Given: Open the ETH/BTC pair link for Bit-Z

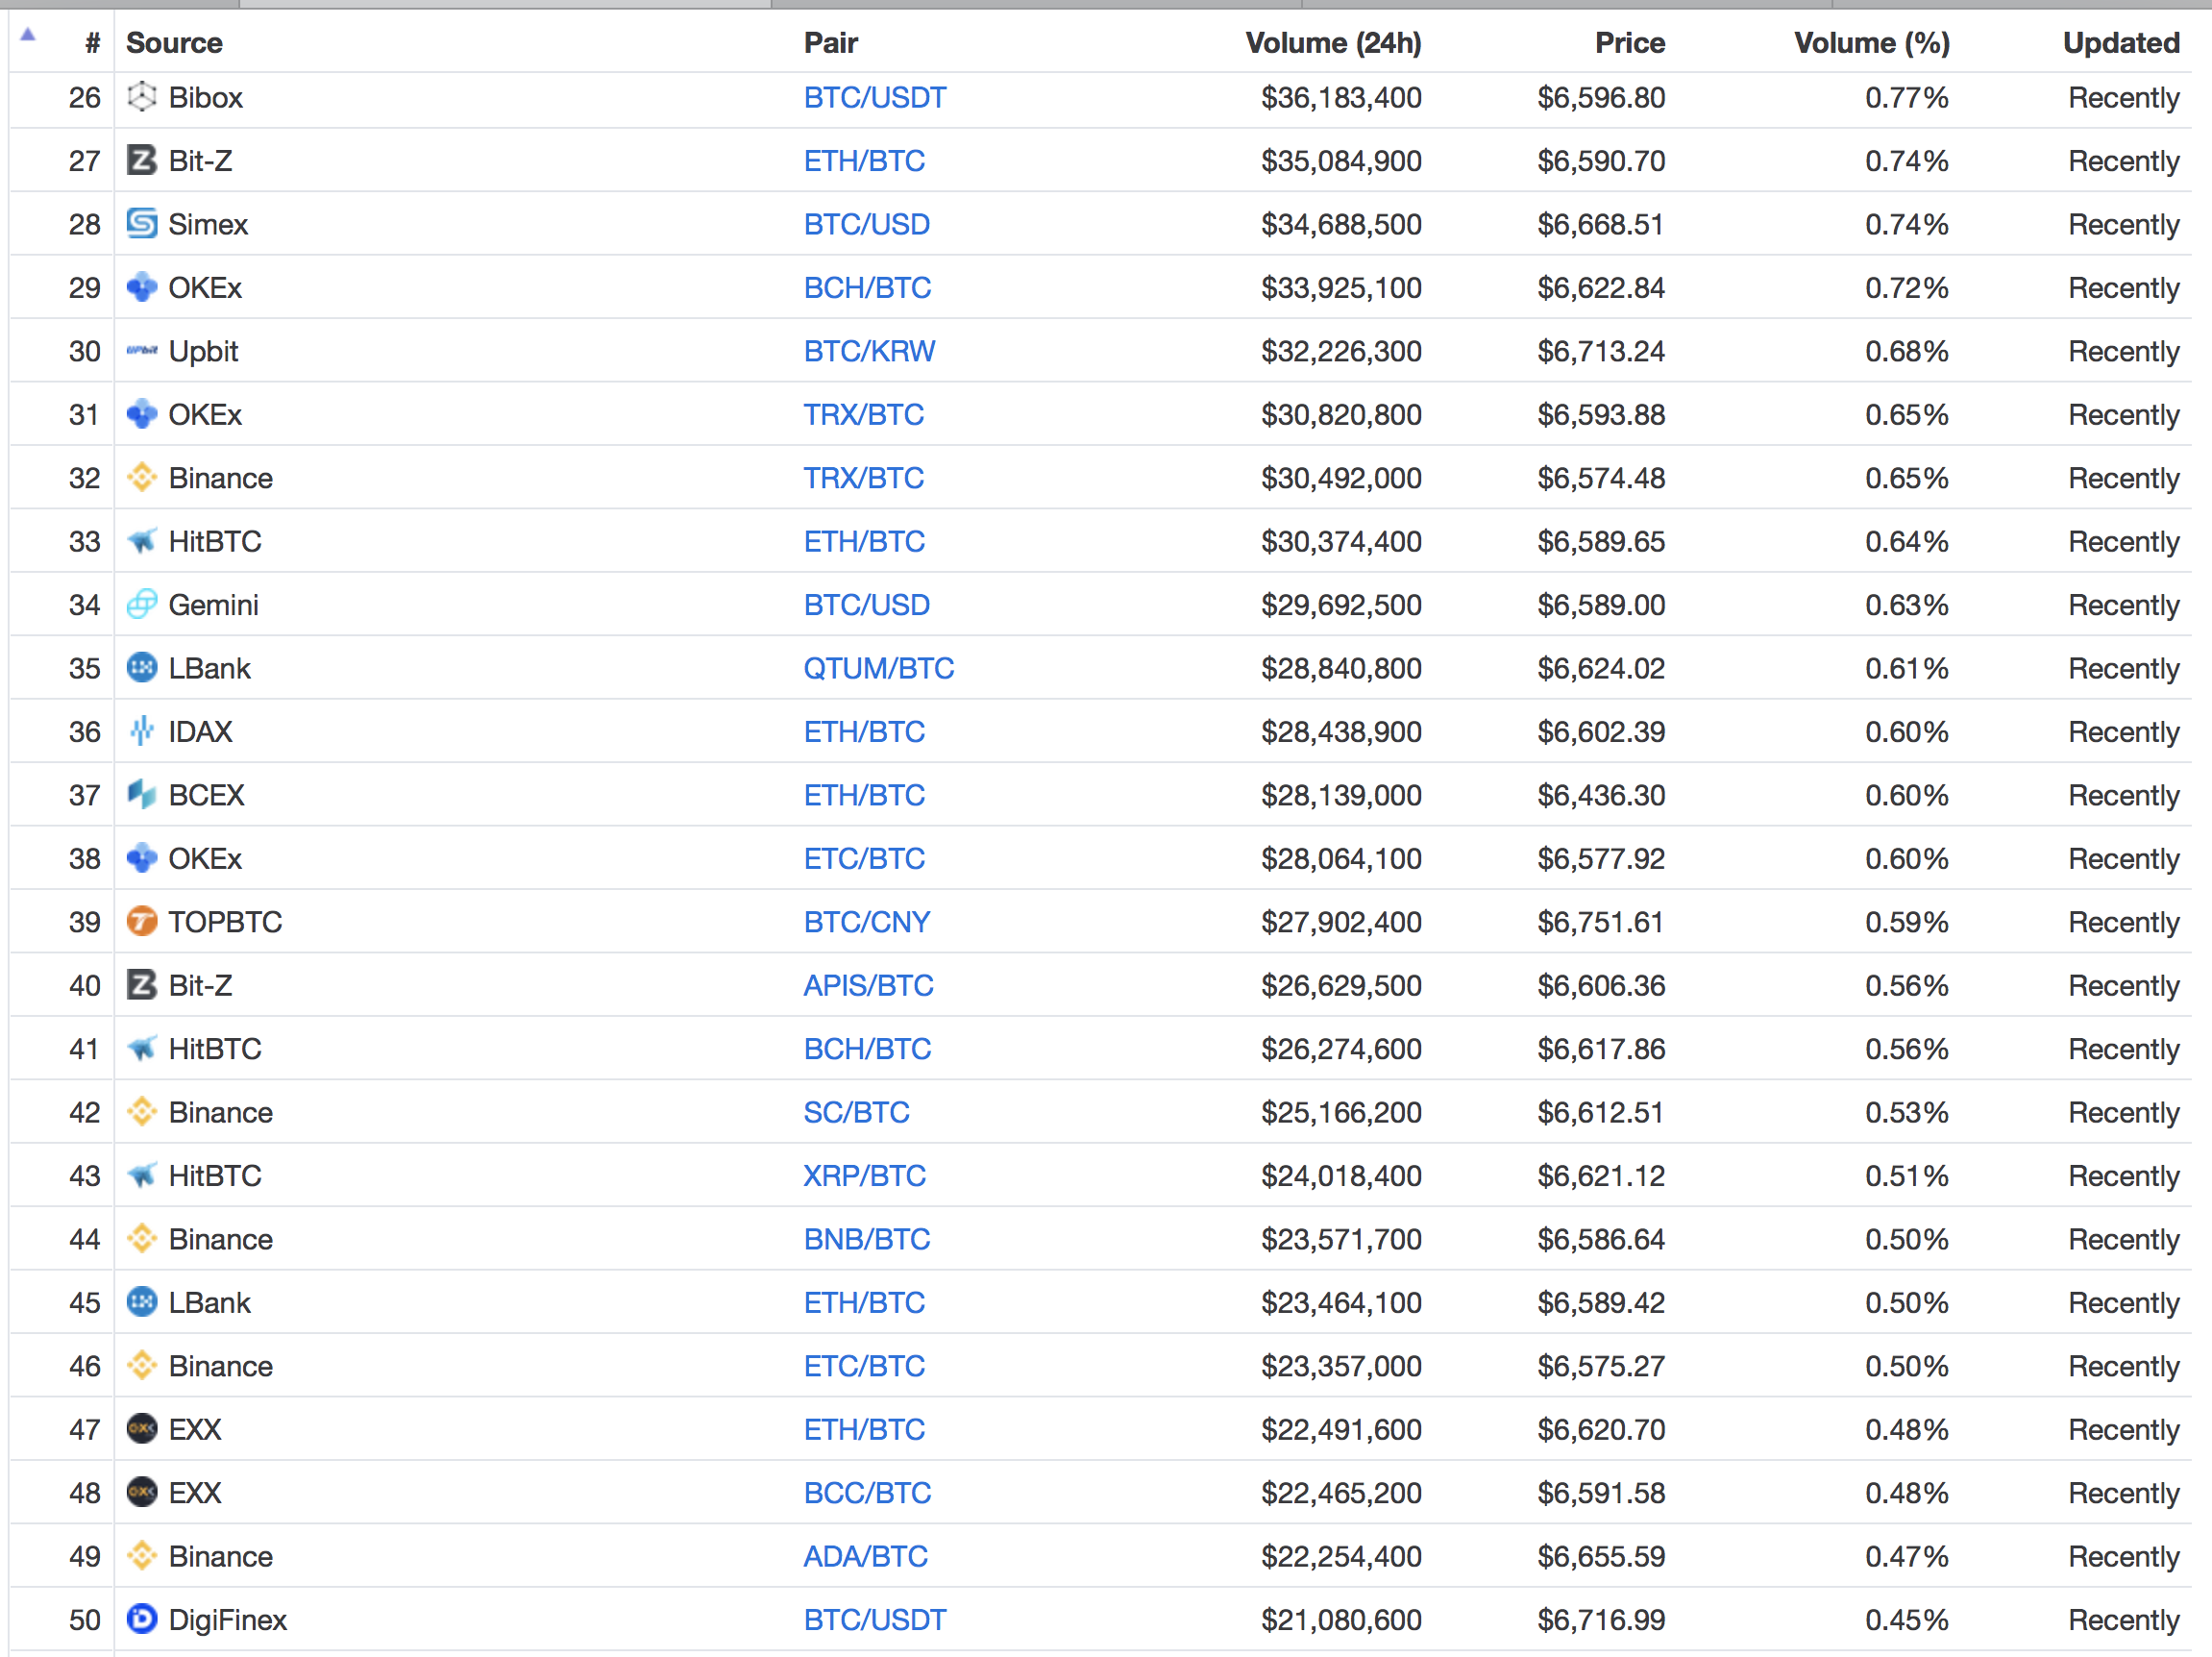Looking at the screenshot, I should (x=864, y=160).
